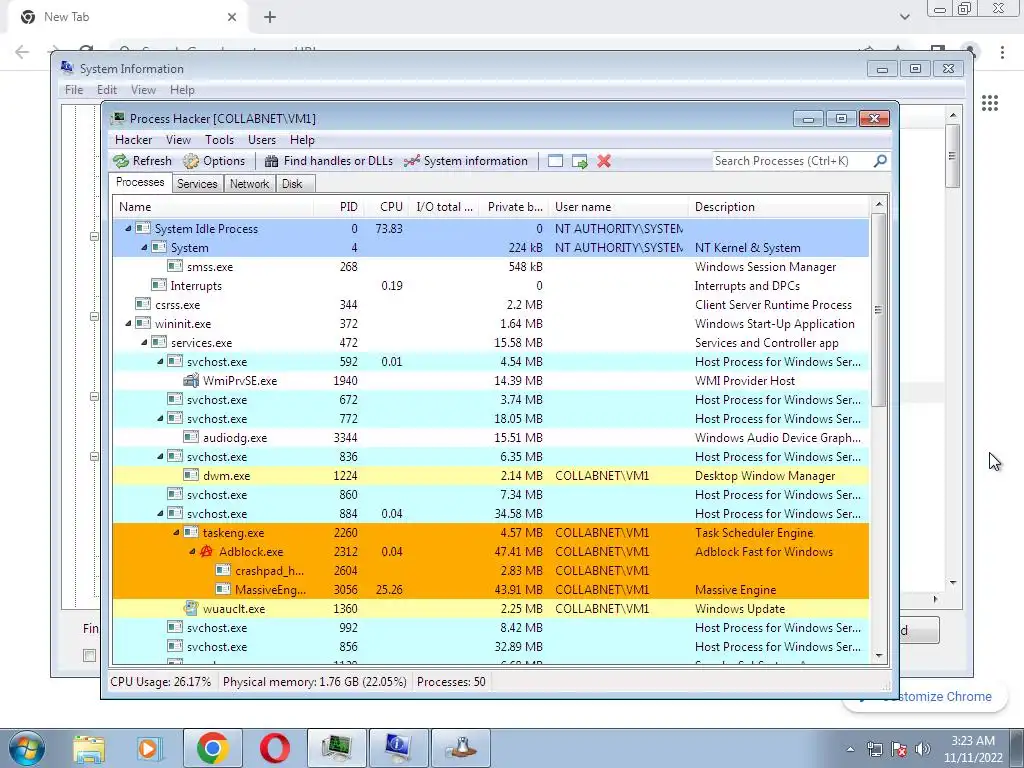Click the search magnifier icon

(880, 161)
